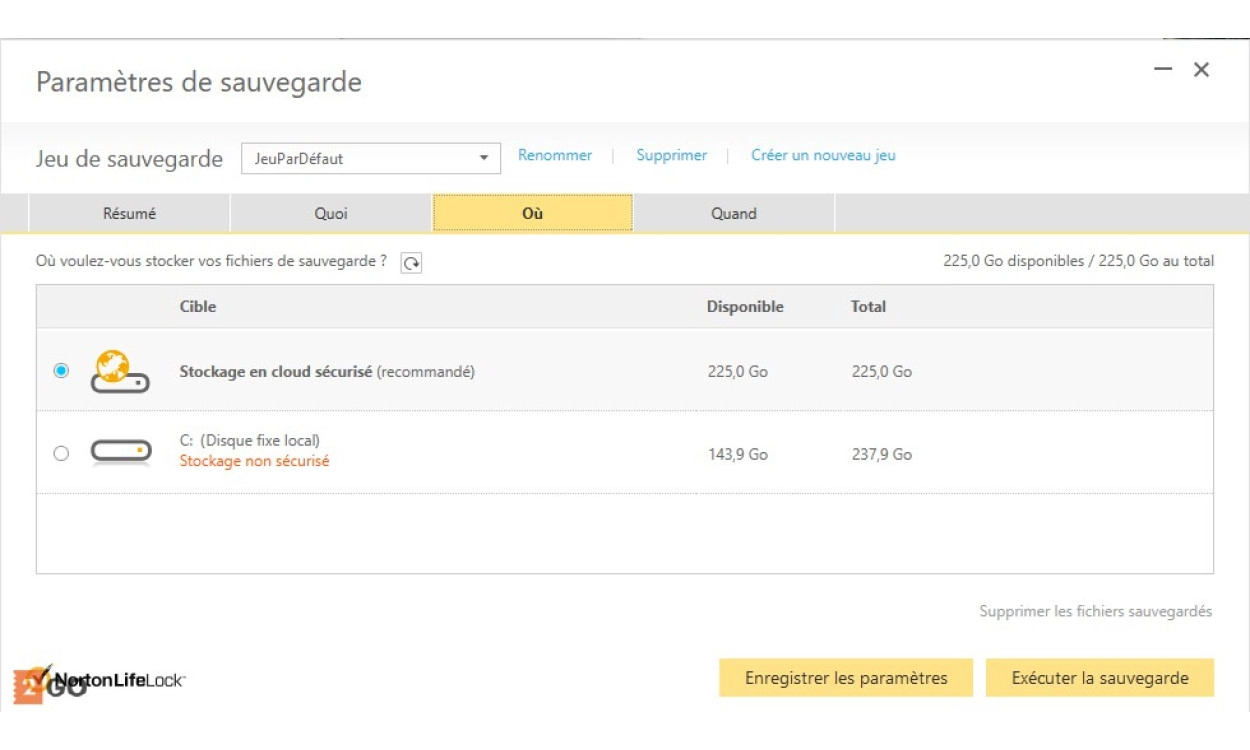Screen dimensions: 1250x750
Task: Go to the Quand tab
Action: coord(734,213)
